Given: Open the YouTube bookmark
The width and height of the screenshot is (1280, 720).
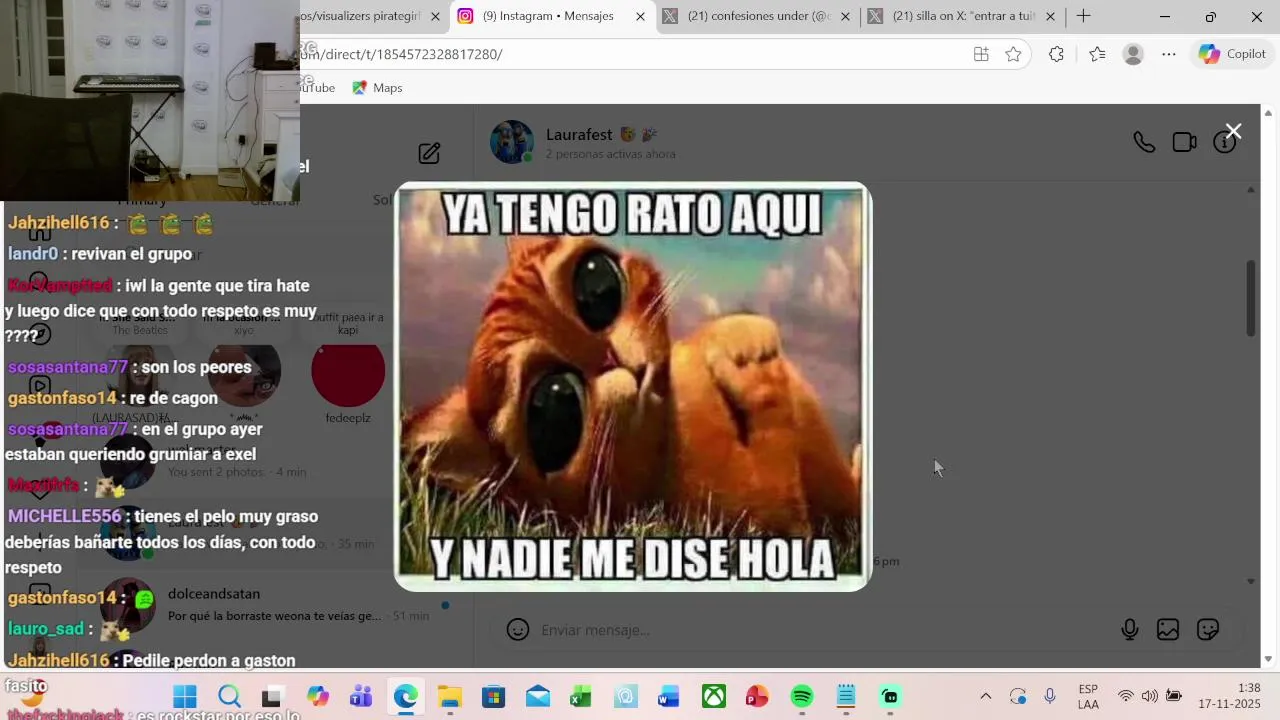Looking at the screenshot, I should click(318, 88).
